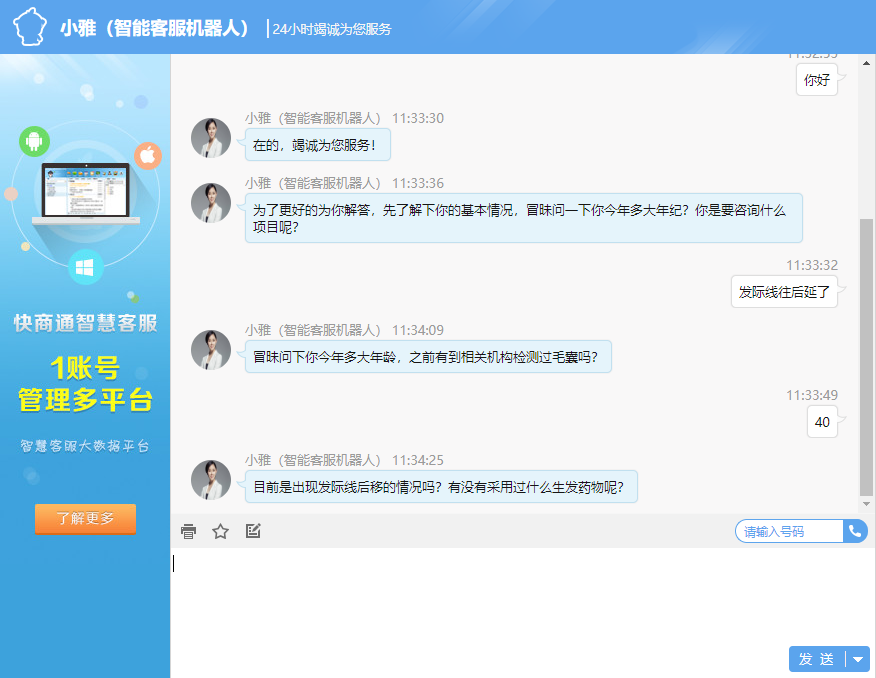This screenshot has height=678, width=876.
Task: Select the 发际线往后延了 message bubble
Action: [784, 292]
